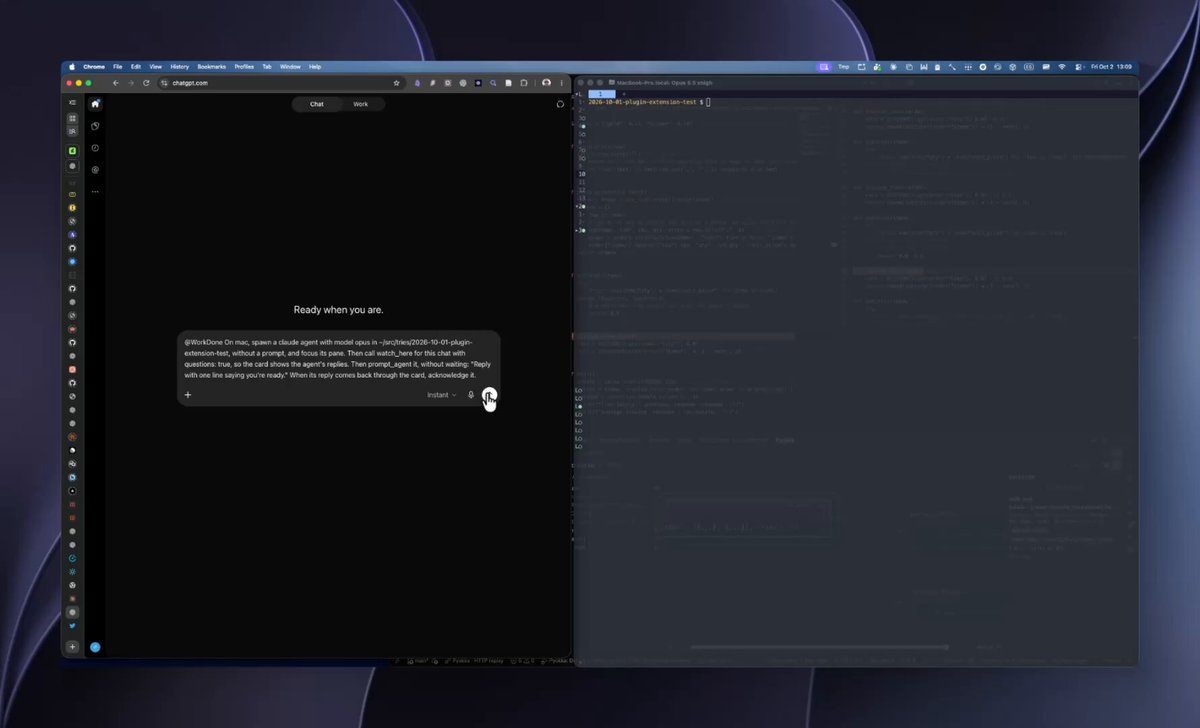The width and height of the screenshot is (1200, 728).
Task: Select terminal tab 1 in the terminal window
Action: 602,93
